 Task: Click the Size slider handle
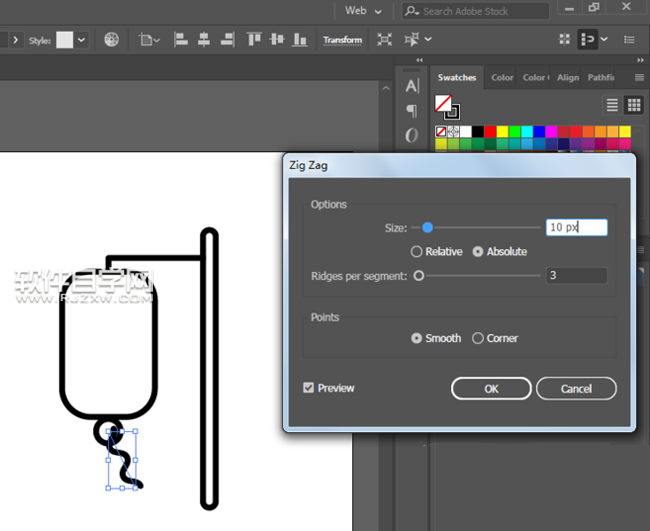427,228
